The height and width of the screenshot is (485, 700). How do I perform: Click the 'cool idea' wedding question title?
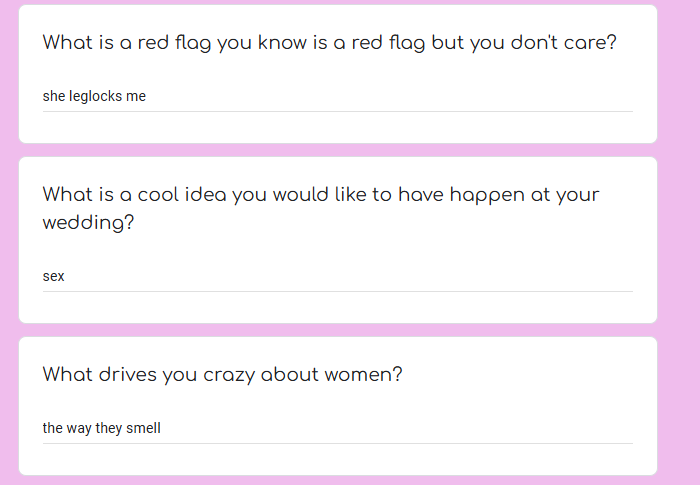pyautogui.click(x=320, y=195)
